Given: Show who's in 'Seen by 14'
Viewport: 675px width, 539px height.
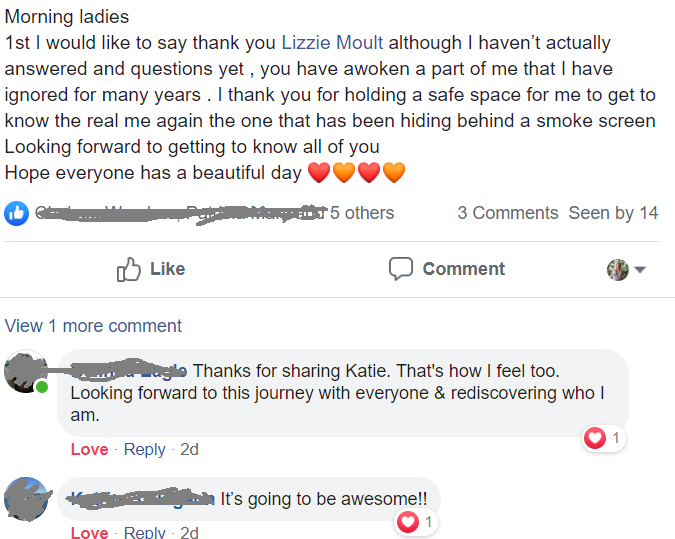Looking at the screenshot, I should tap(613, 213).
